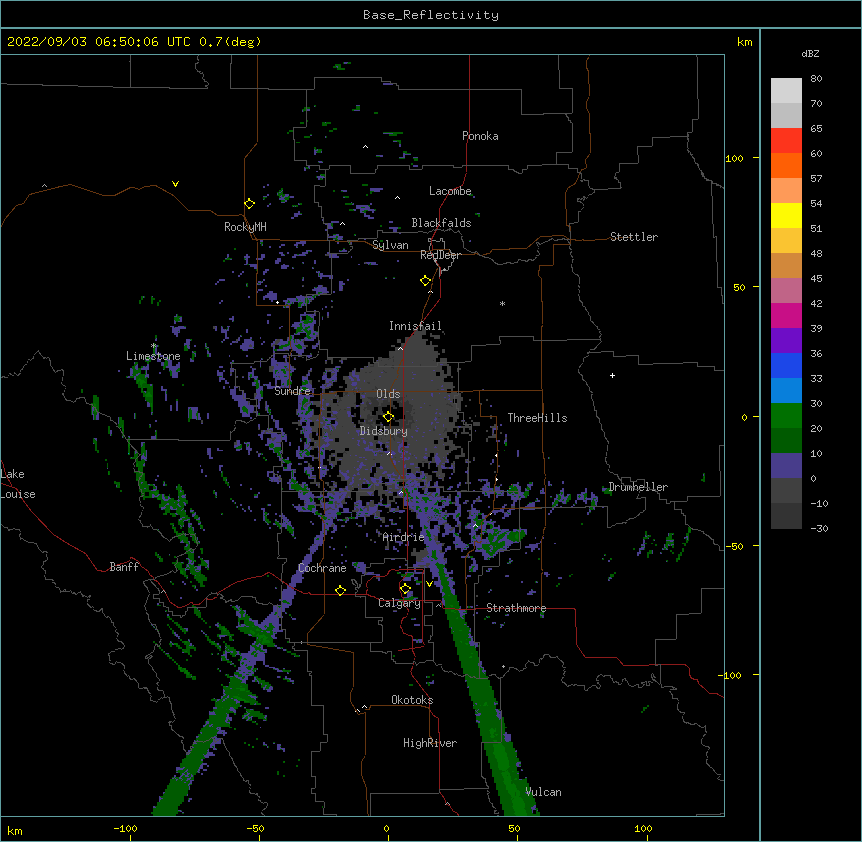Click the -100 tick label on the vertical axis
This screenshot has height=842, width=862.
[x=730, y=675]
